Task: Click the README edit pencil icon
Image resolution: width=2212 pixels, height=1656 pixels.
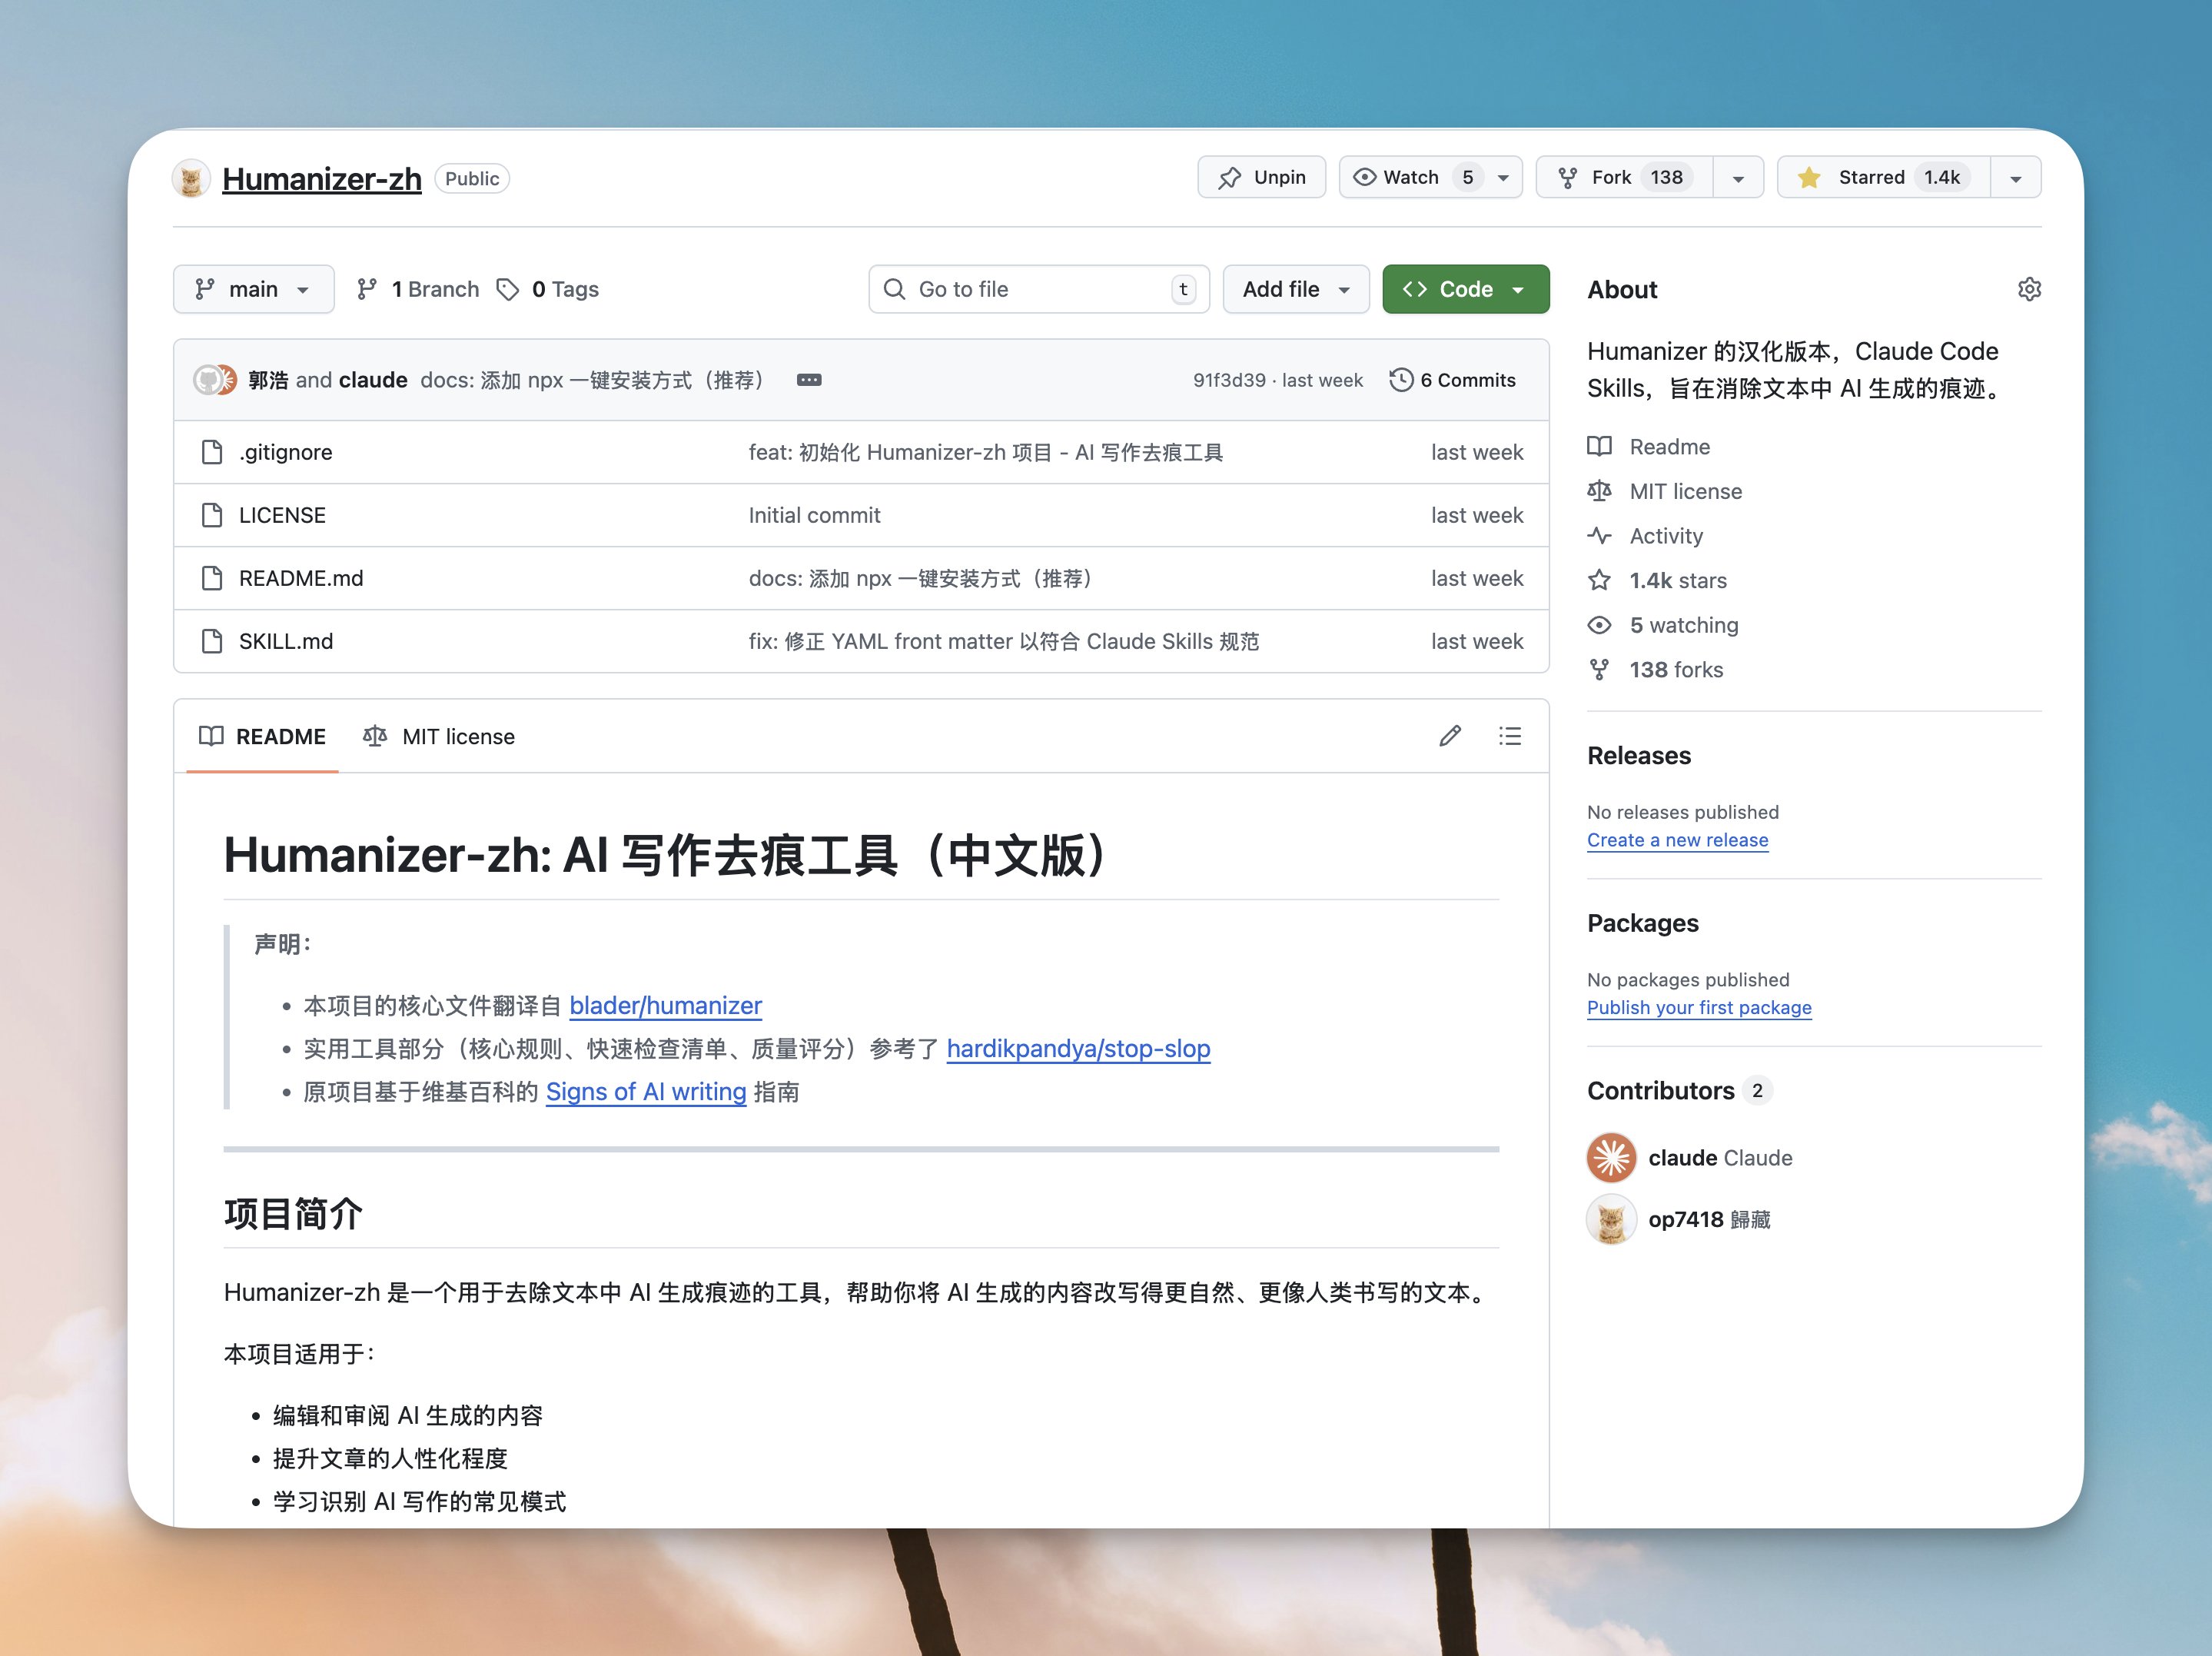Action: pyautogui.click(x=1450, y=736)
